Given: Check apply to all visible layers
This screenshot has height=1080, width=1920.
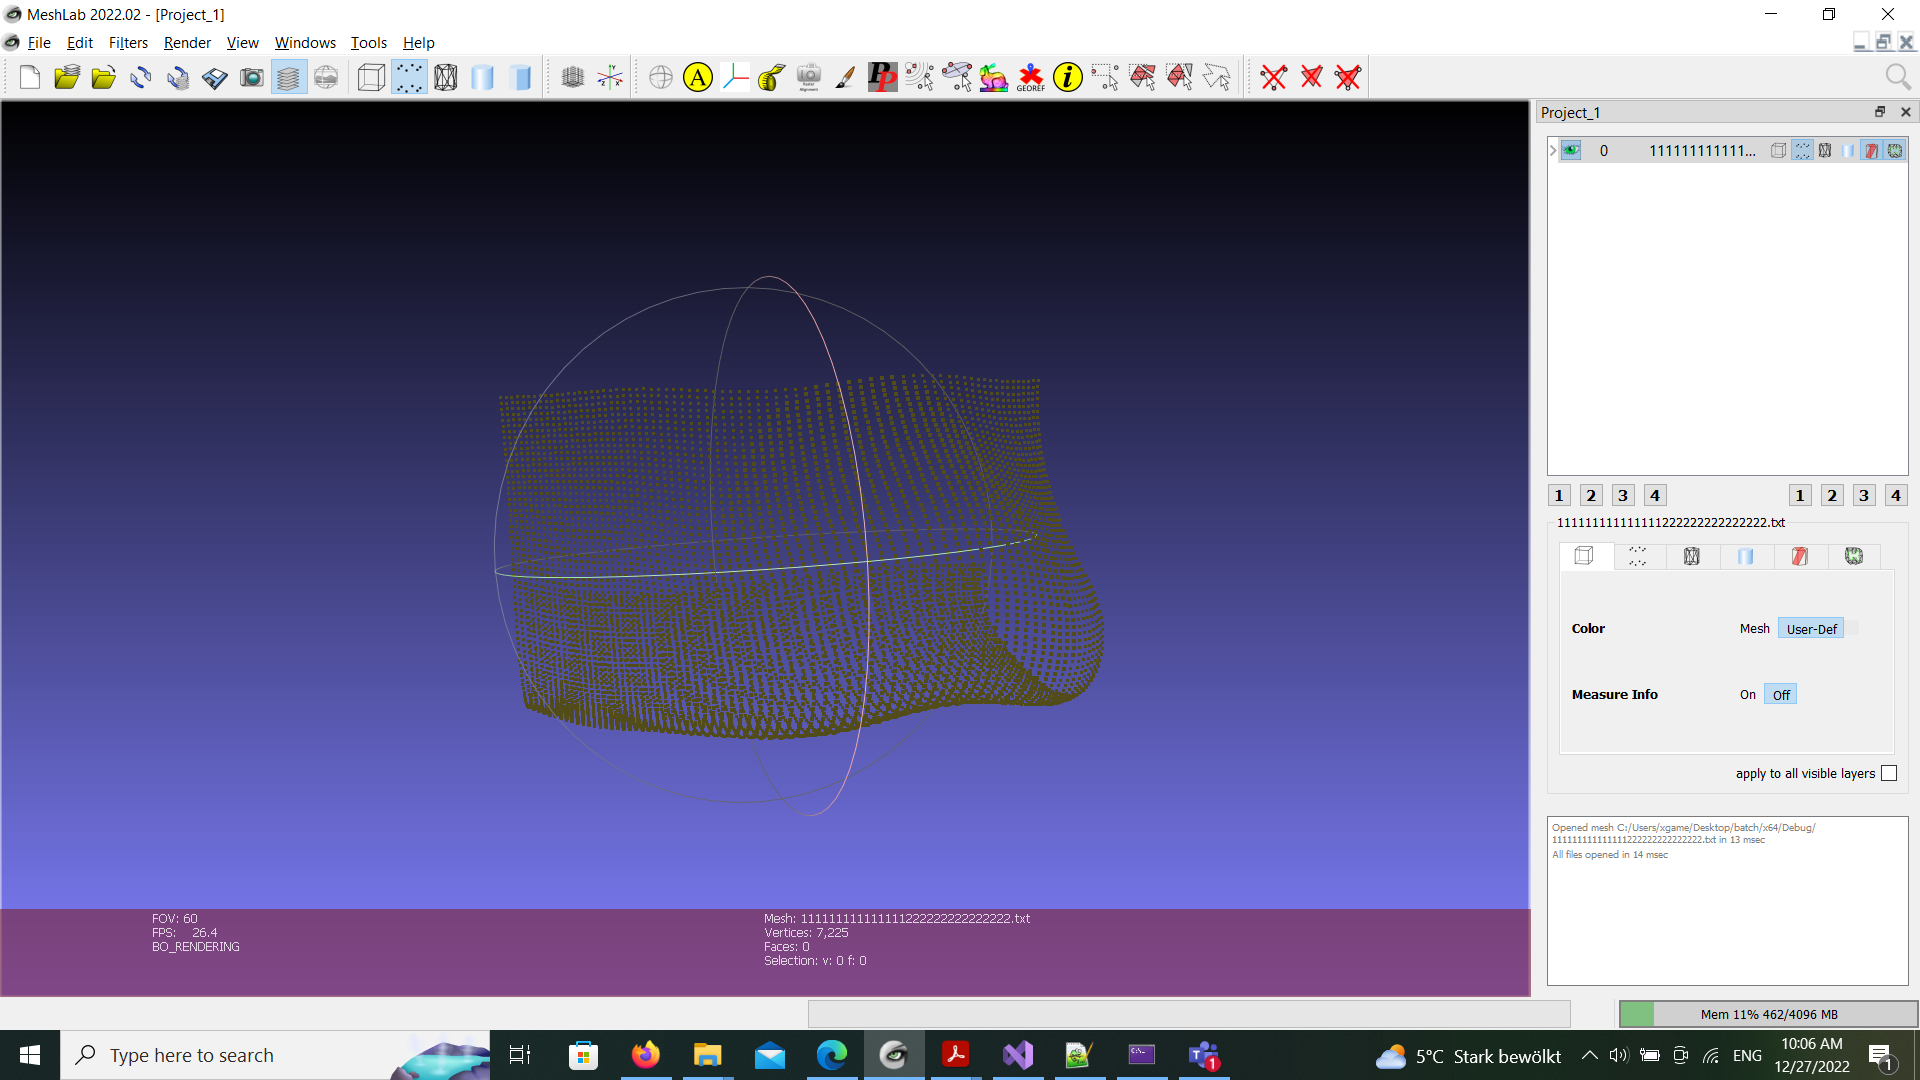Looking at the screenshot, I should (x=1889, y=773).
